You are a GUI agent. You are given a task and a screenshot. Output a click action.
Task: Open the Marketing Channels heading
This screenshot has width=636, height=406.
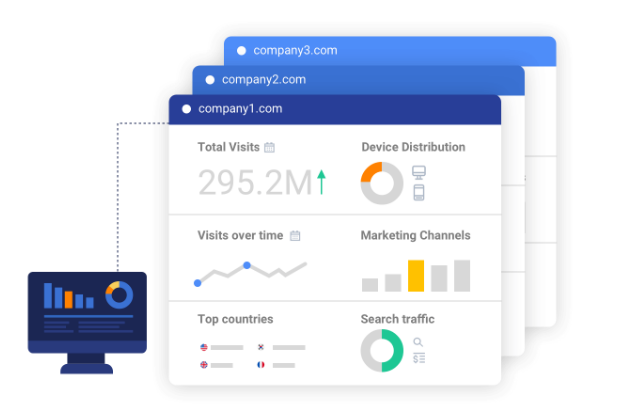(x=415, y=236)
